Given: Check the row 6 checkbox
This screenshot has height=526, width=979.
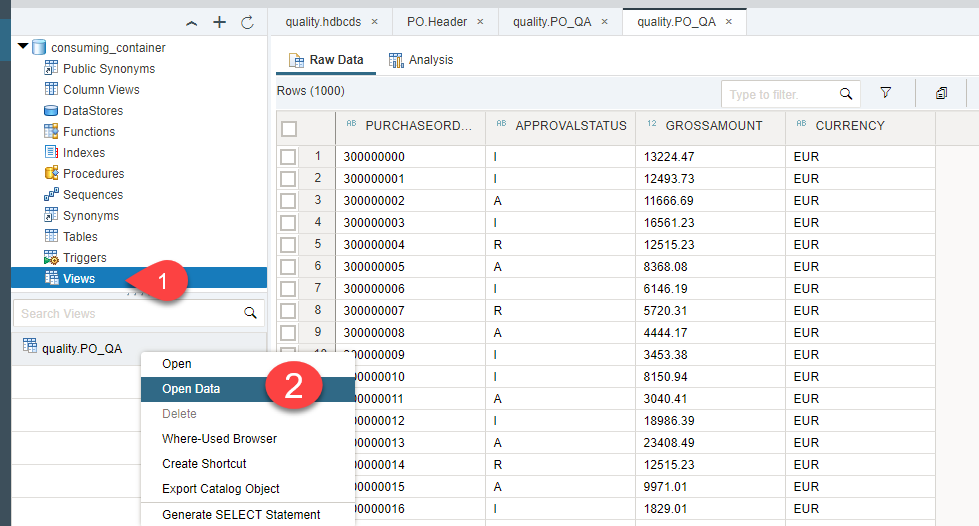Looking at the screenshot, I should click(x=288, y=267).
